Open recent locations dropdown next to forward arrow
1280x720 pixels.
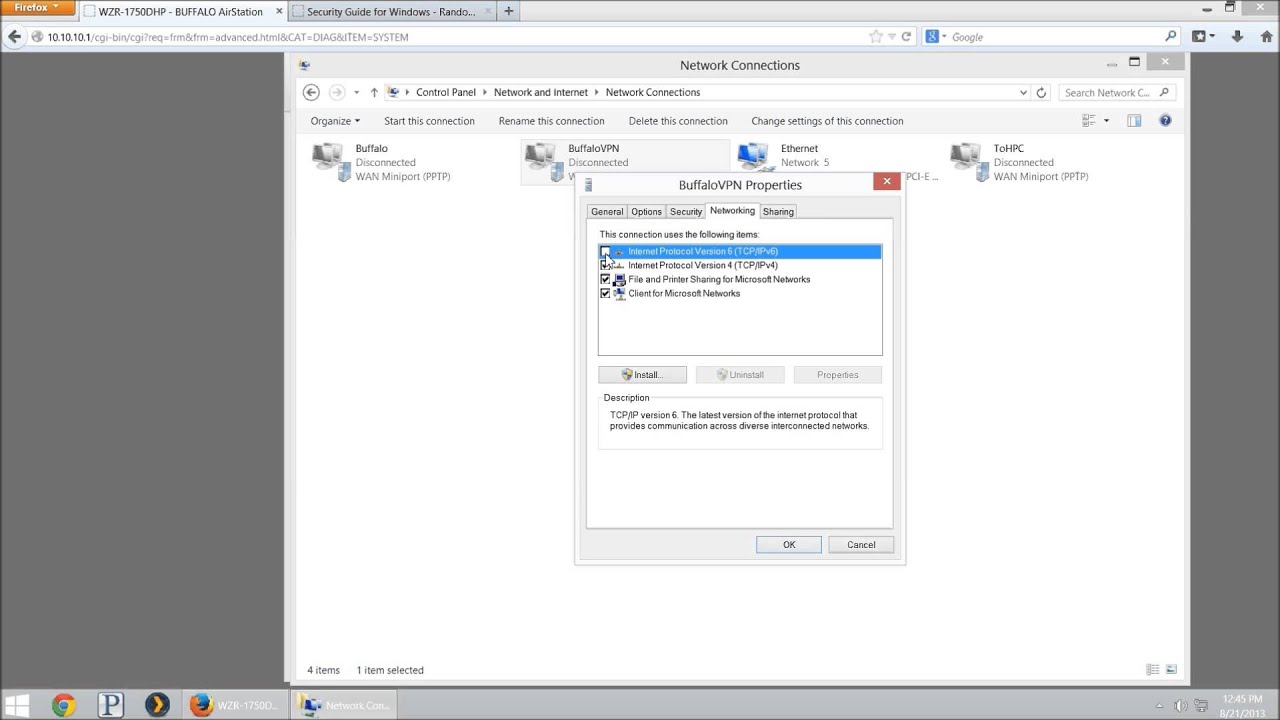[x=356, y=92]
